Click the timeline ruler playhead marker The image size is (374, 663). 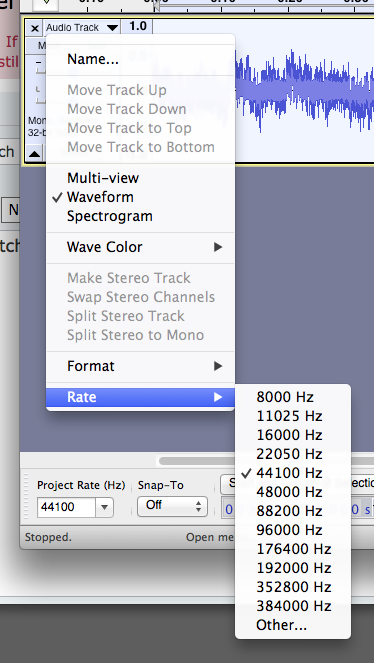point(156,5)
